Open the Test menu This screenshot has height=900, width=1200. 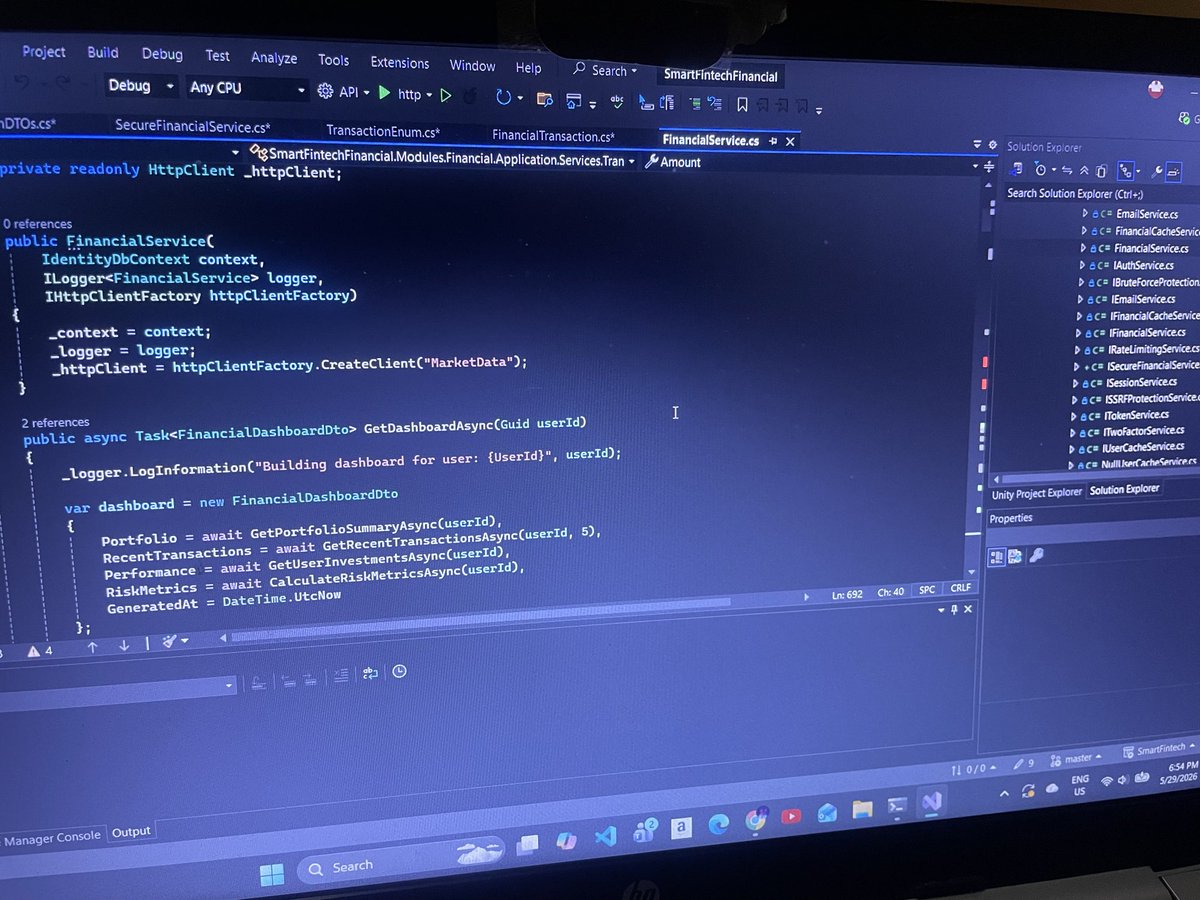[x=218, y=56]
